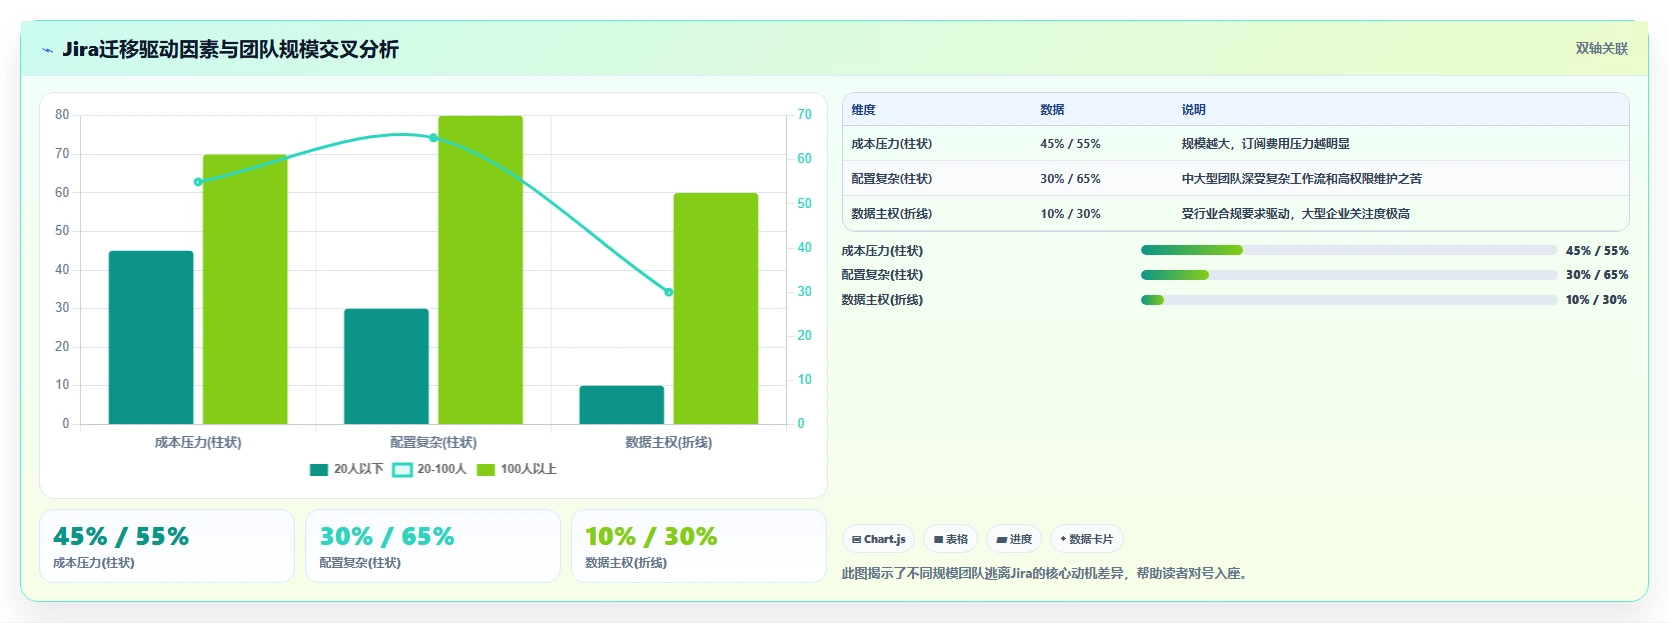Toggle the 20人以下 legend swatch
The image size is (1669, 623).
(x=319, y=469)
